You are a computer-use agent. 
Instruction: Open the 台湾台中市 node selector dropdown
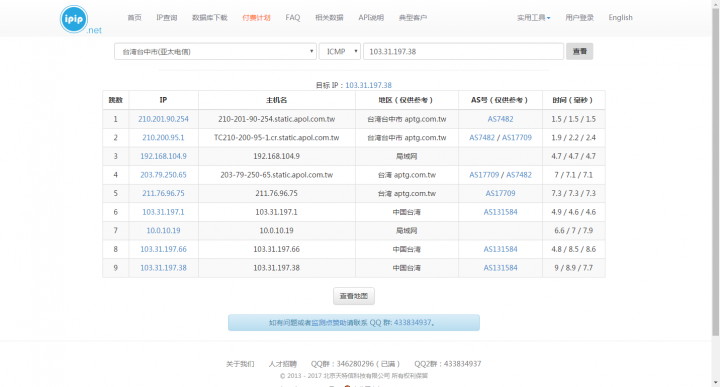(215, 51)
